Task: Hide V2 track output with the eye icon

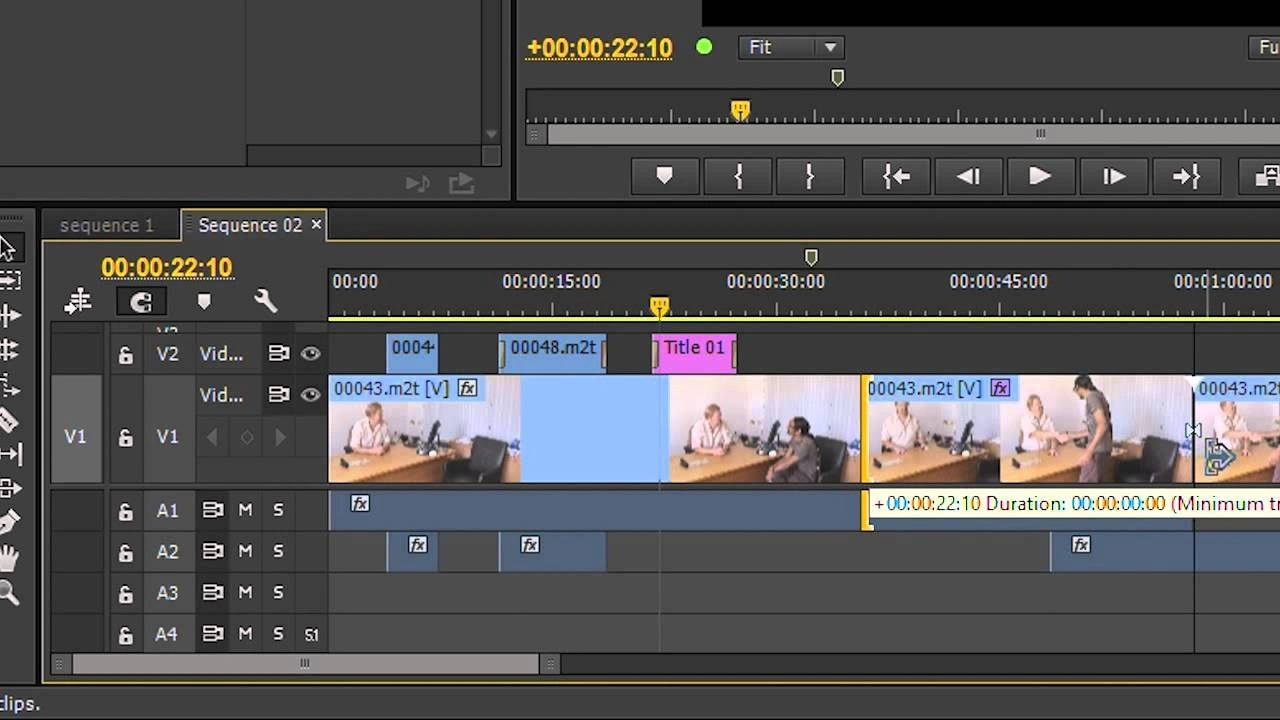Action: click(x=311, y=353)
